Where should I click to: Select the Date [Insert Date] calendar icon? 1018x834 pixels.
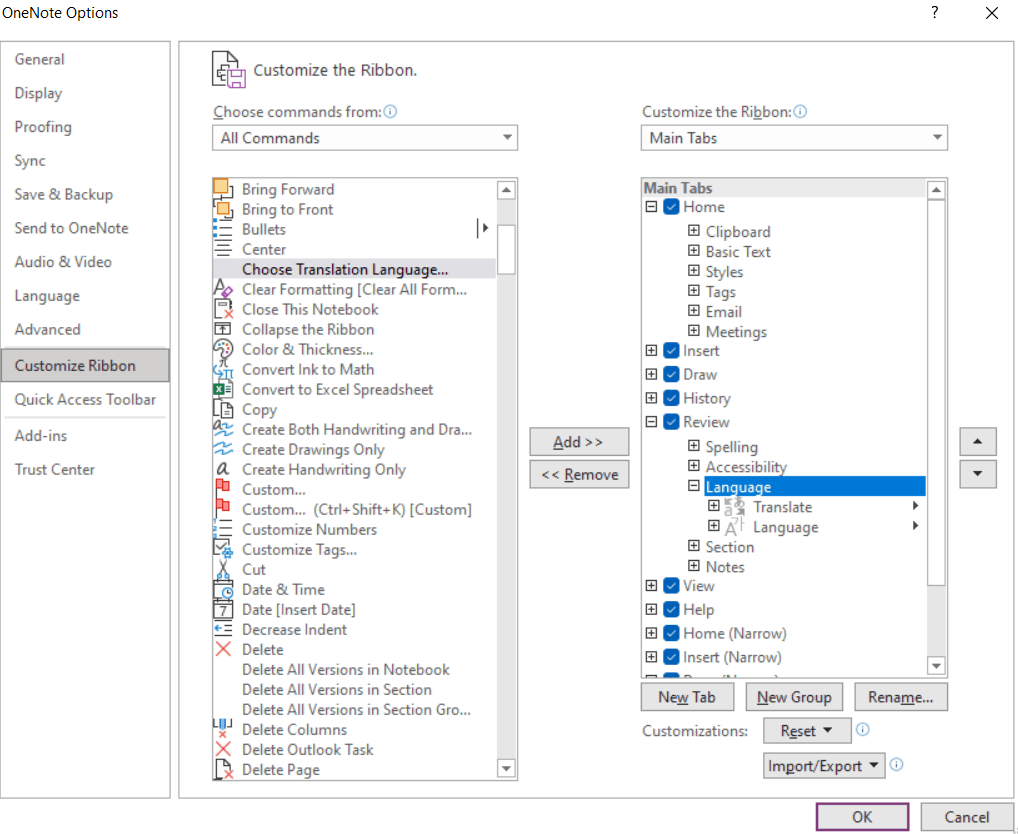pyautogui.click(x=223, y=609)
